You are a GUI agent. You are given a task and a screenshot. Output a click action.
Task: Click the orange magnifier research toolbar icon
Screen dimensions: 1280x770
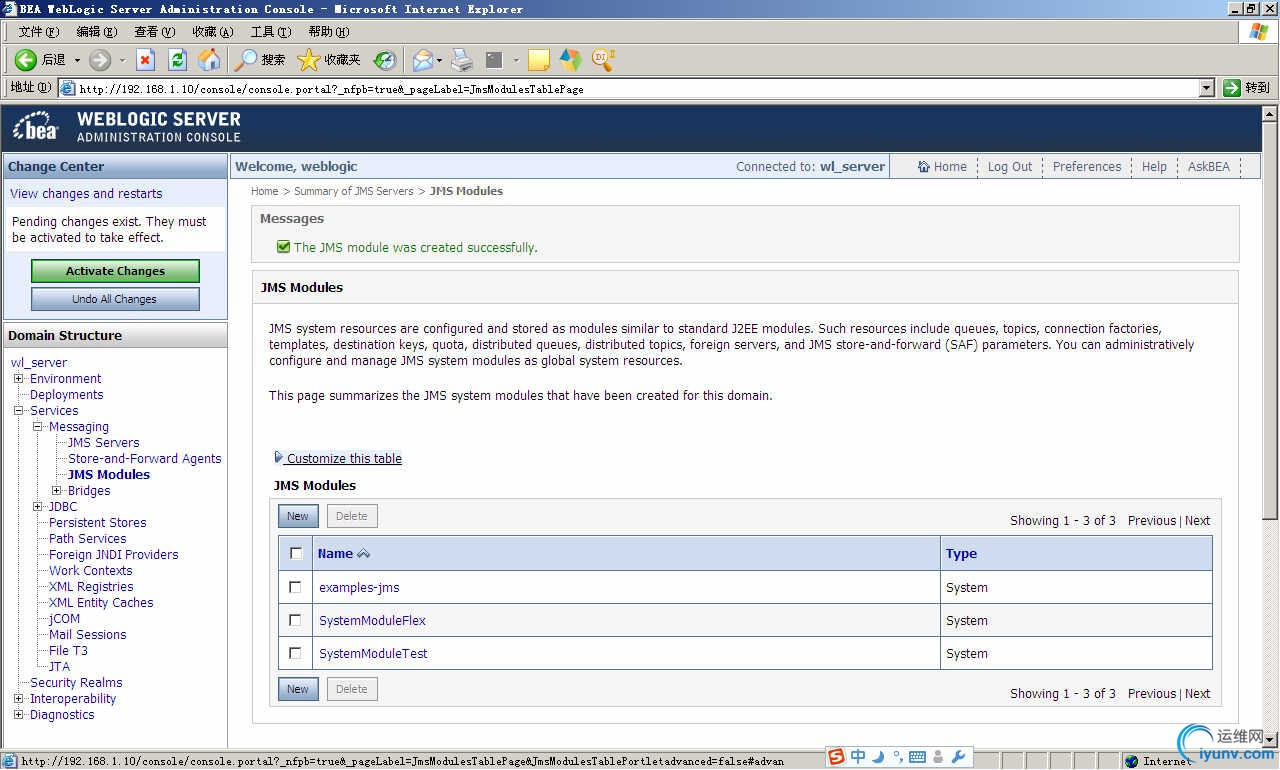(x=603, y=60)
